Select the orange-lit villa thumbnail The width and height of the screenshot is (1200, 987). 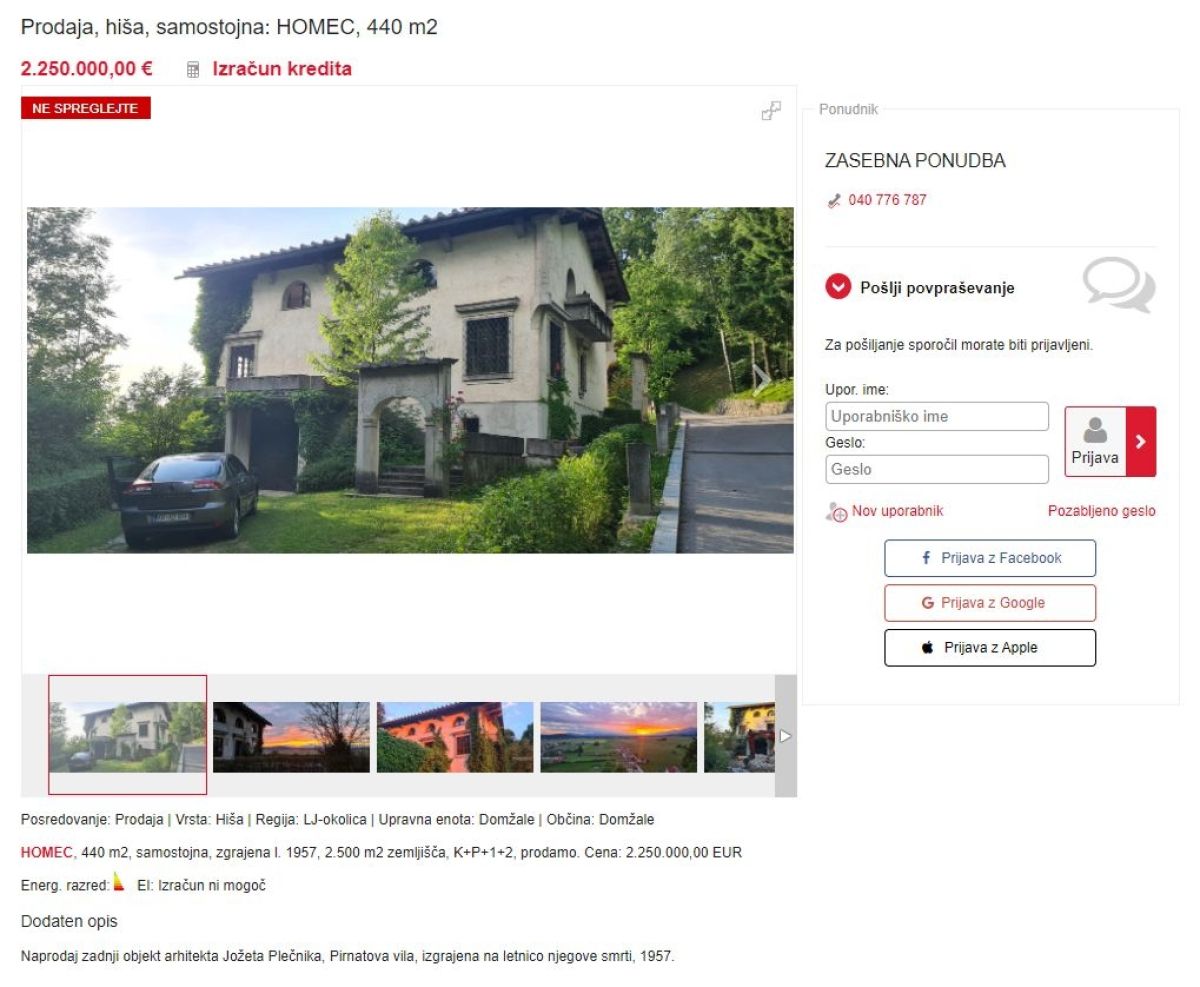pyautogui.click(x=455, y=737)
